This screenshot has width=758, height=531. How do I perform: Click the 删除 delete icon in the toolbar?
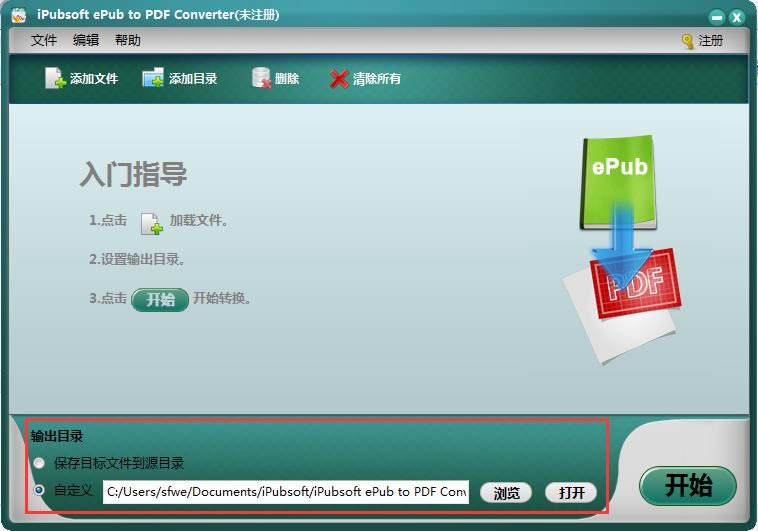(262, 78)
